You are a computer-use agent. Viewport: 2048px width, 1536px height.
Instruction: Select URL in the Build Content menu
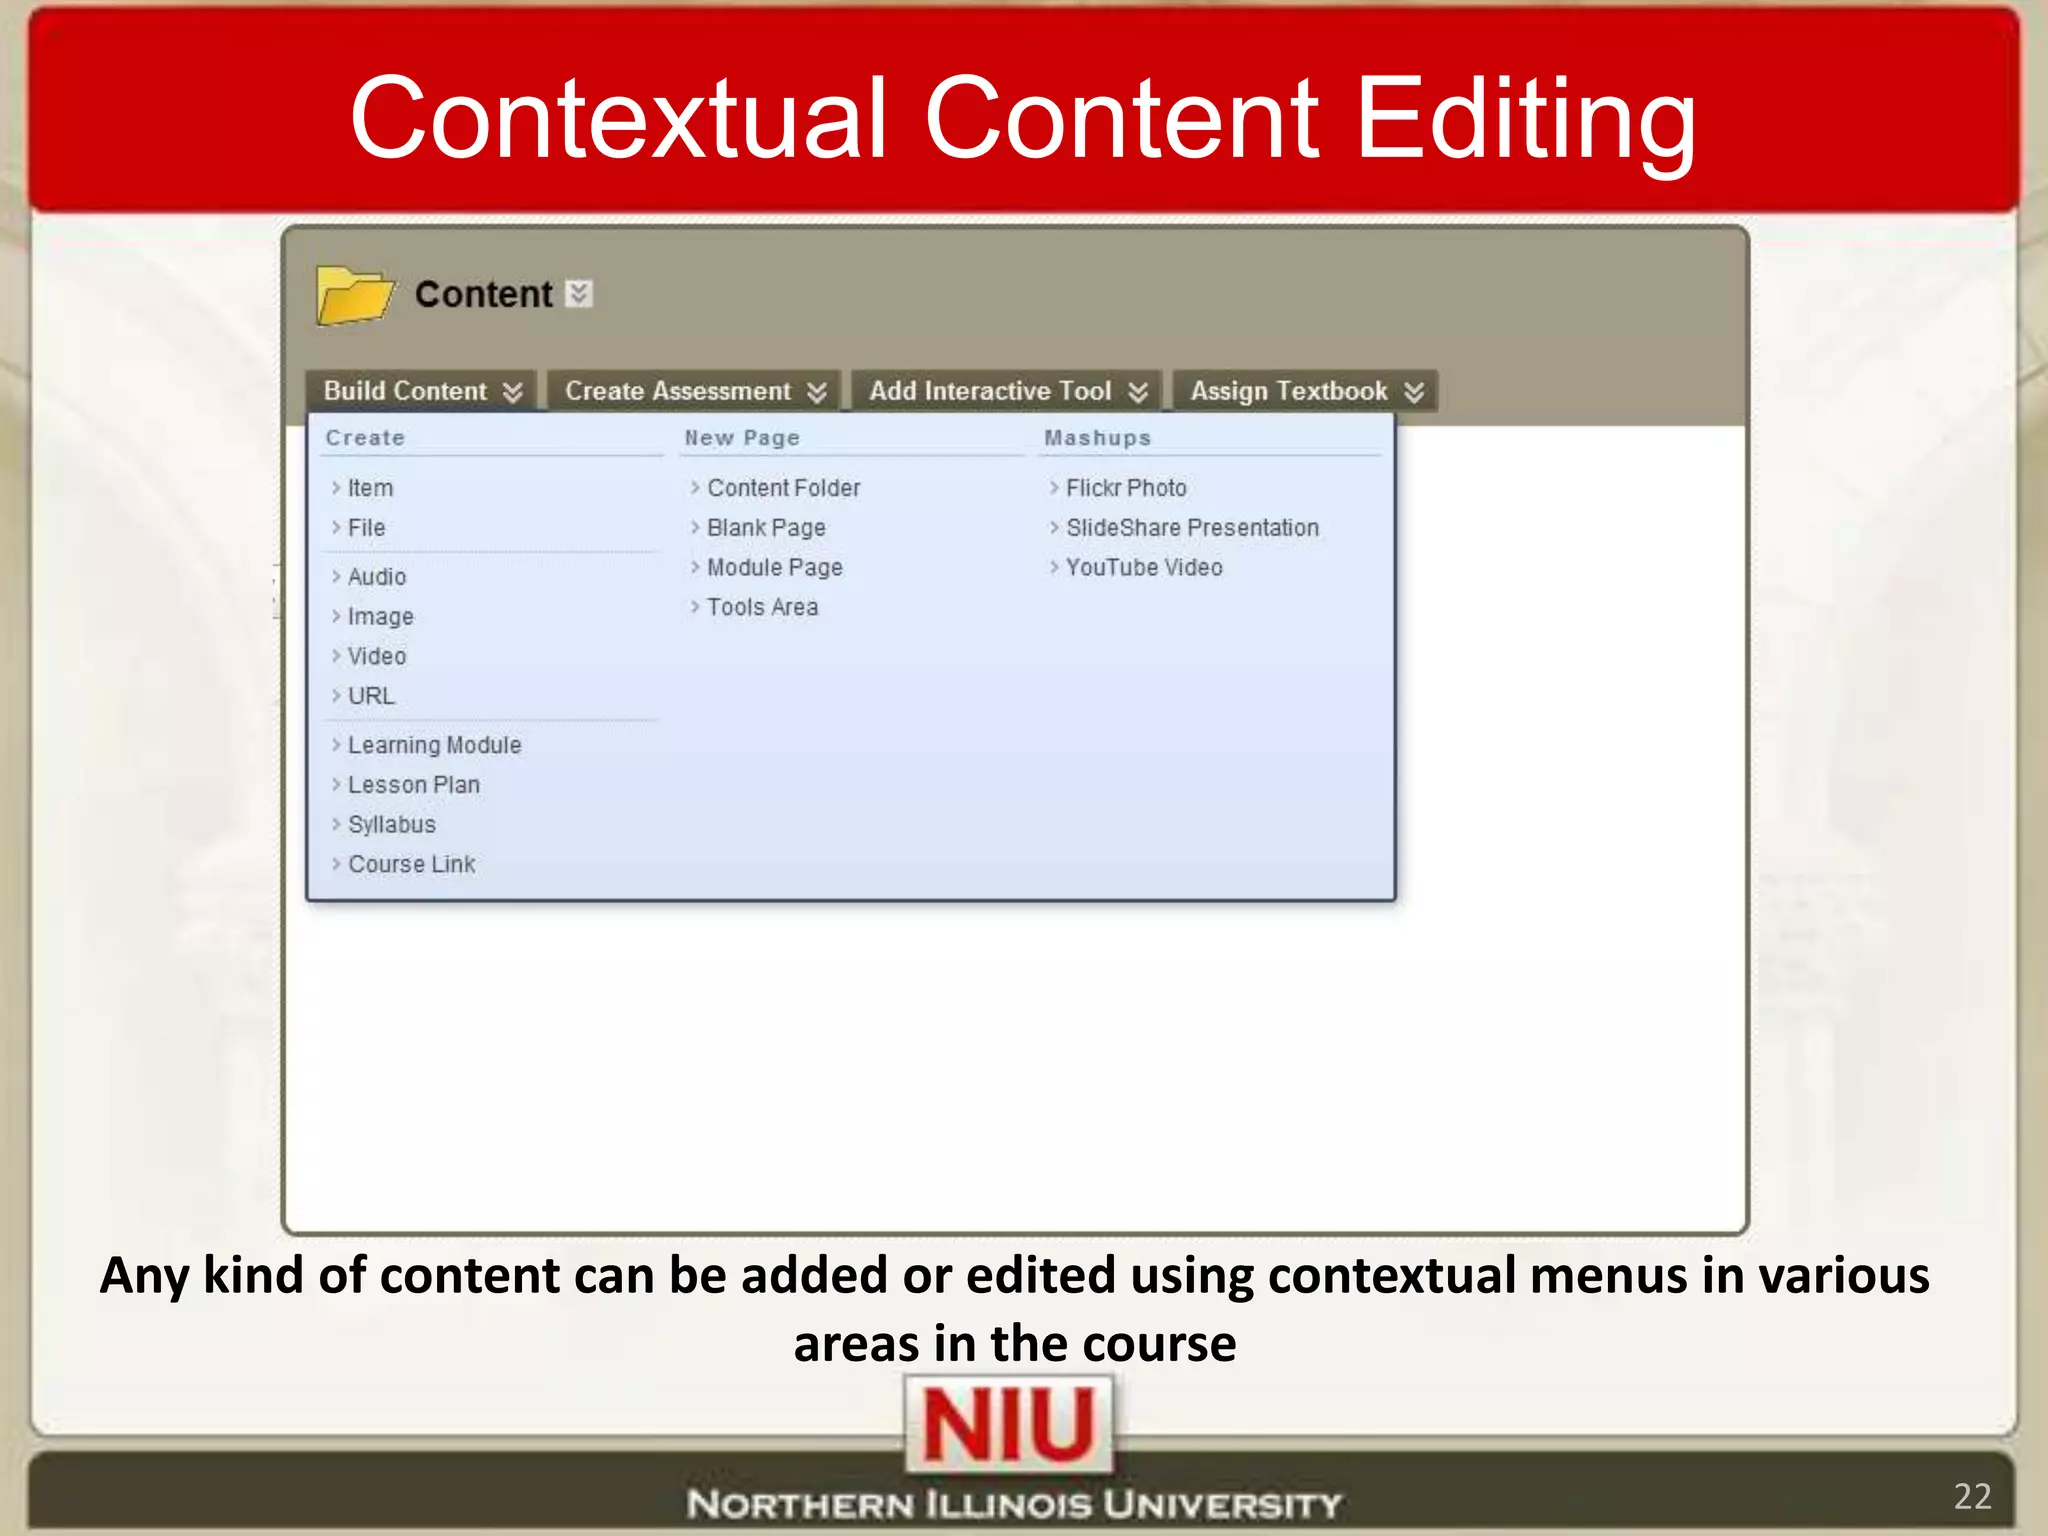coord(371,696)
